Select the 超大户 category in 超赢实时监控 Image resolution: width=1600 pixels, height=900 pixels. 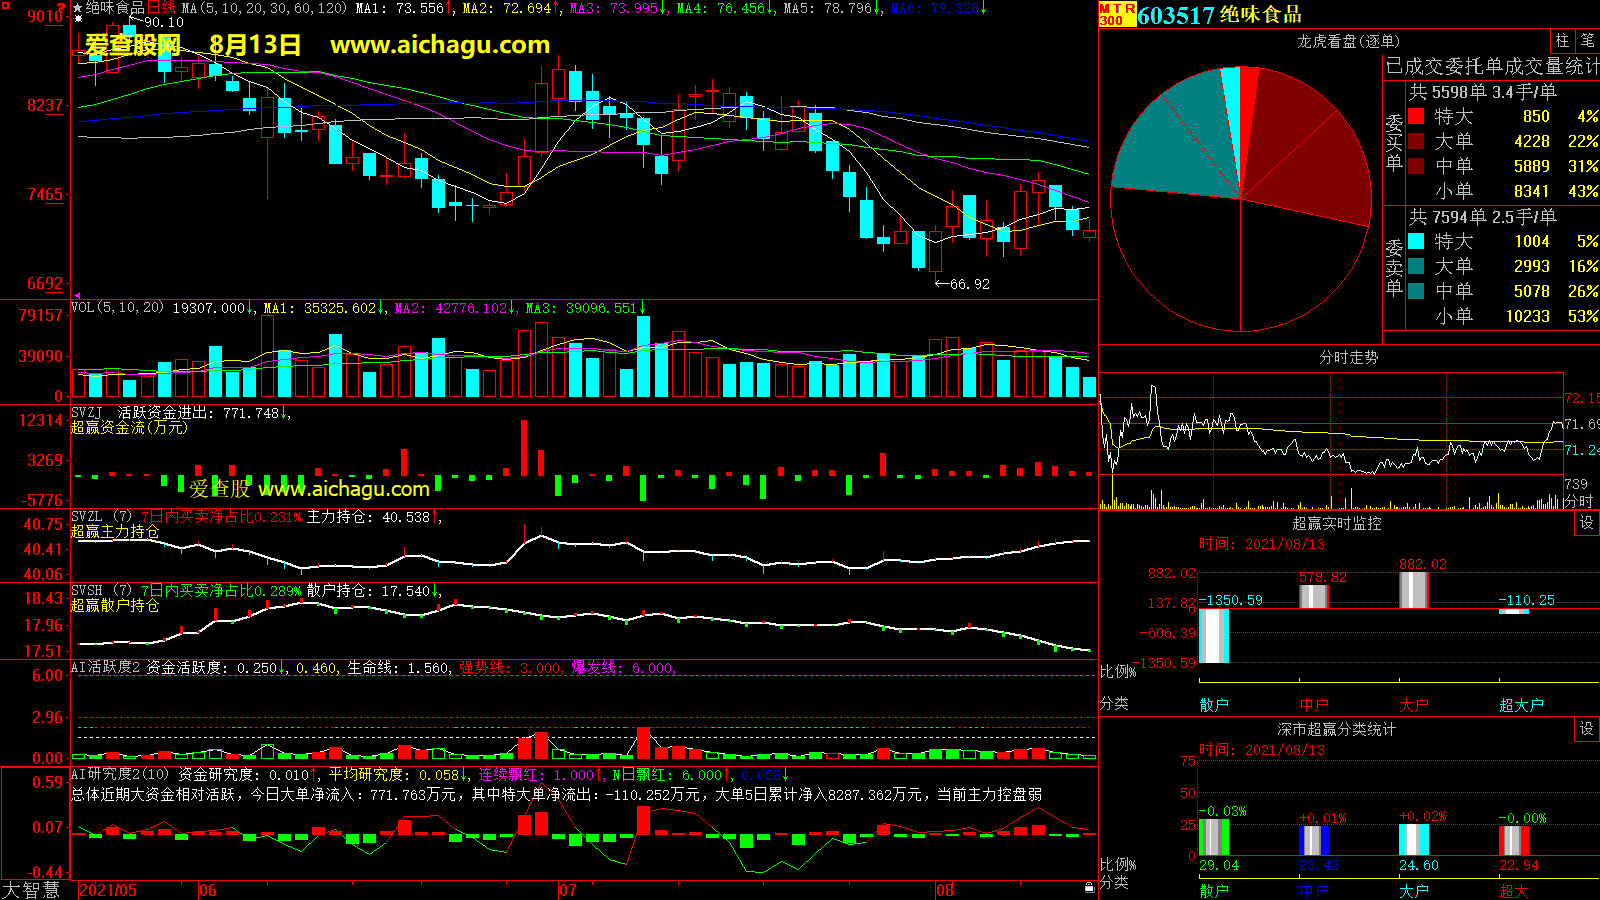pyautogui.click(x=1521, y=705)
